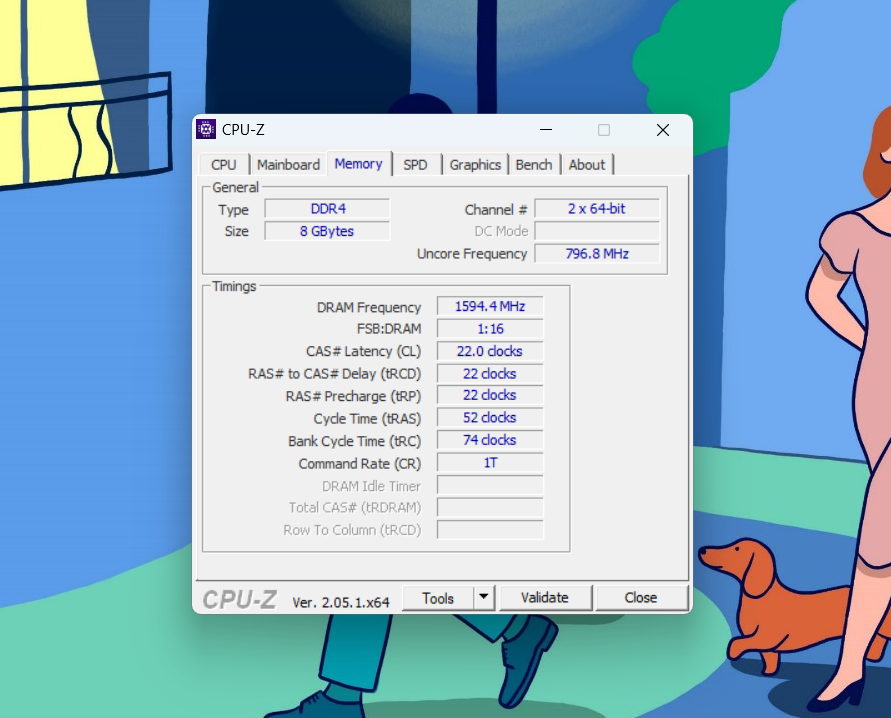Click the DRAM Frequency value 1594.4 MHz
Image resolution: width=891 pixels, height=718 pixels.
[490, 306]
